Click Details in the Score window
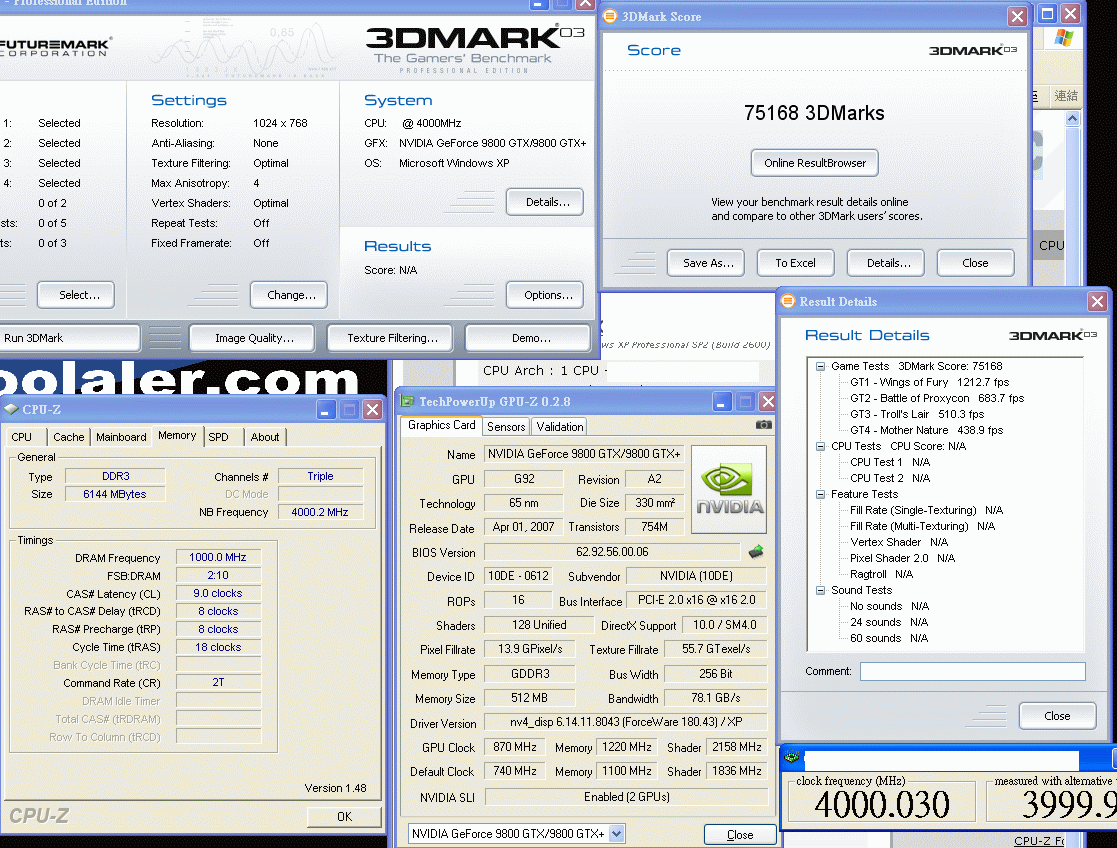 [886, 262]
